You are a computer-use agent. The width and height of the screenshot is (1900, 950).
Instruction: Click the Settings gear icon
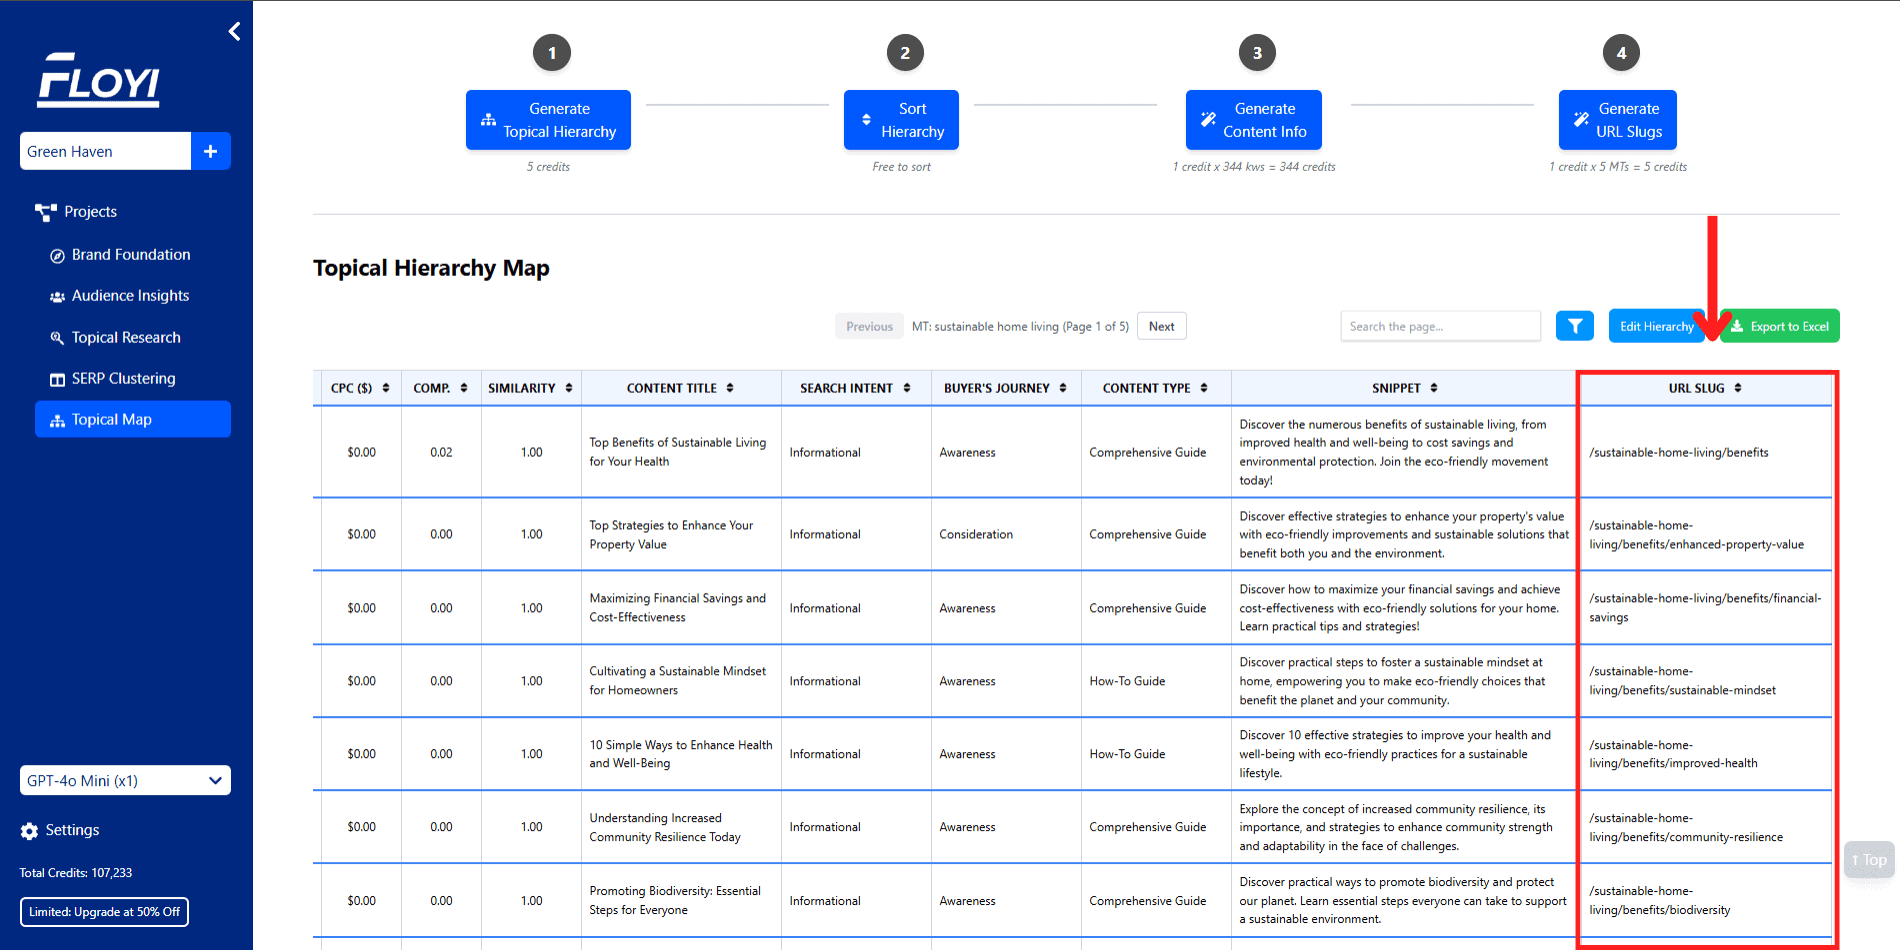(29, 831)
